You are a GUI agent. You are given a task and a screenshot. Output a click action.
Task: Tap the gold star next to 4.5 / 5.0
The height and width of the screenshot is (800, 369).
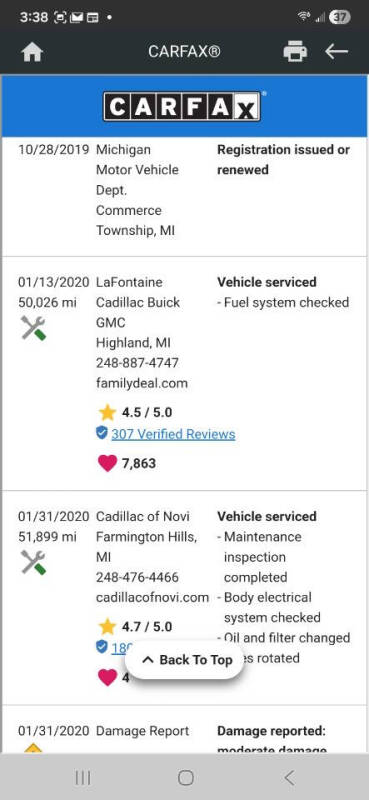tap(107, 412)
